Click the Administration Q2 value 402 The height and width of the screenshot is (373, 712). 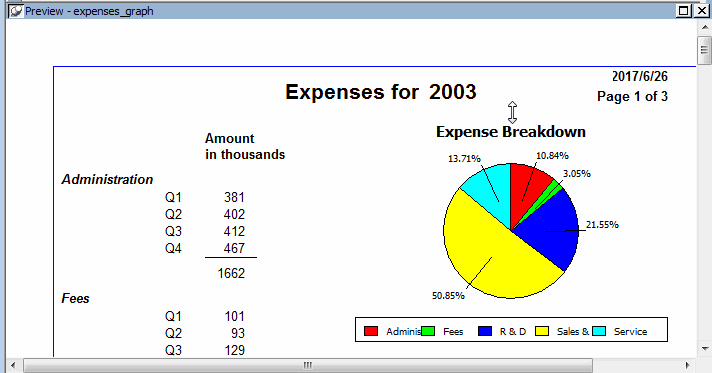(x=234, y=214)
